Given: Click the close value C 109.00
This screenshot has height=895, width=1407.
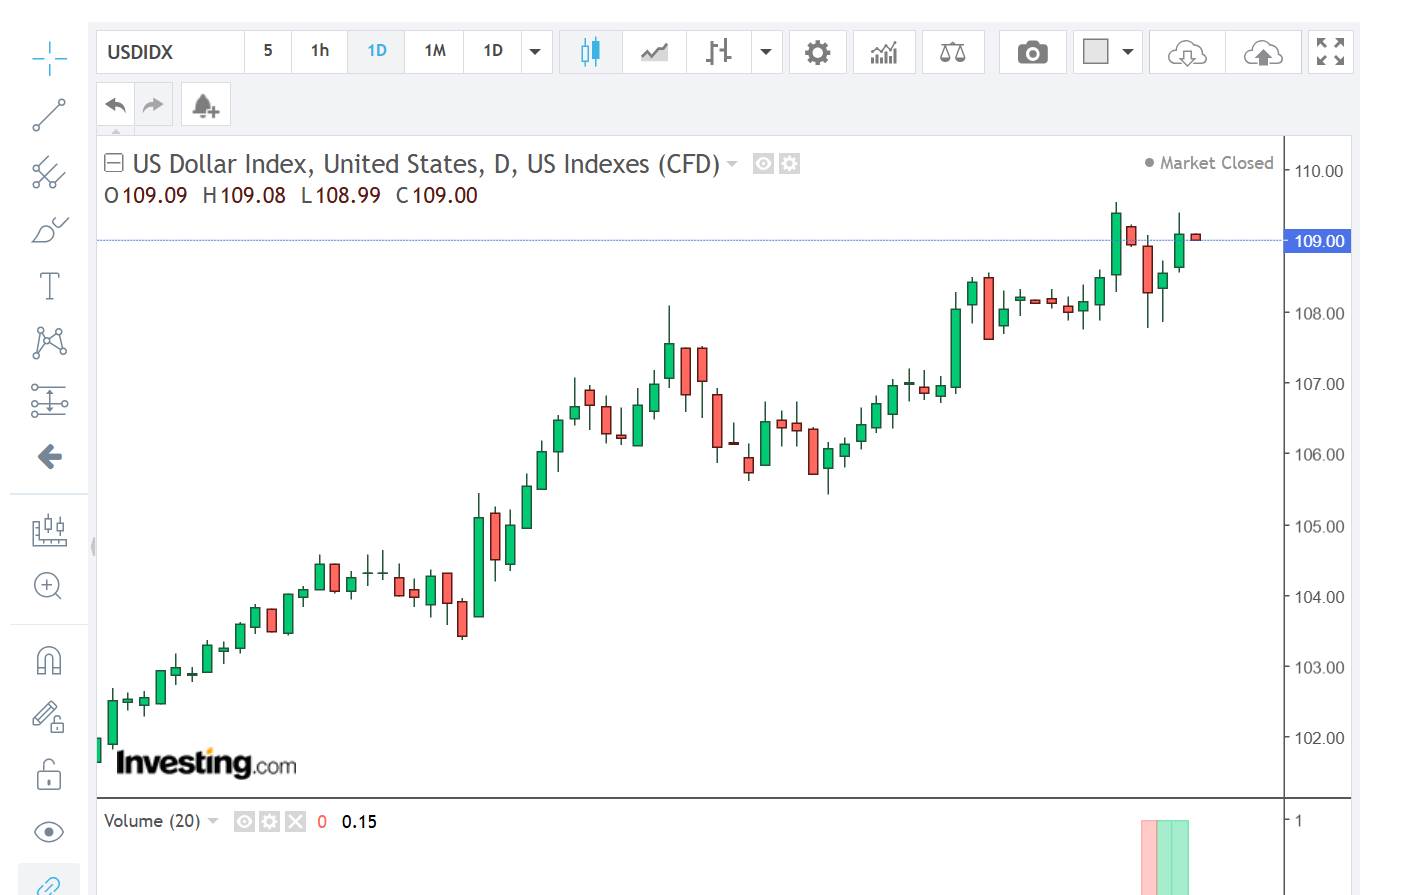Looking at the screenshot, I should [437, 196].
